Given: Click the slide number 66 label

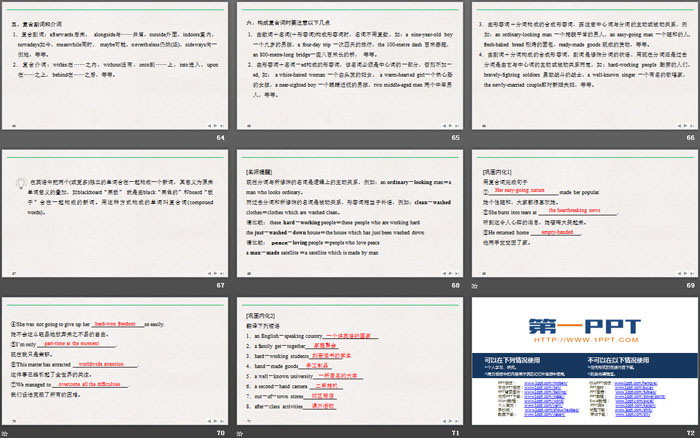Looking at the screenshot, I should 691,138.
